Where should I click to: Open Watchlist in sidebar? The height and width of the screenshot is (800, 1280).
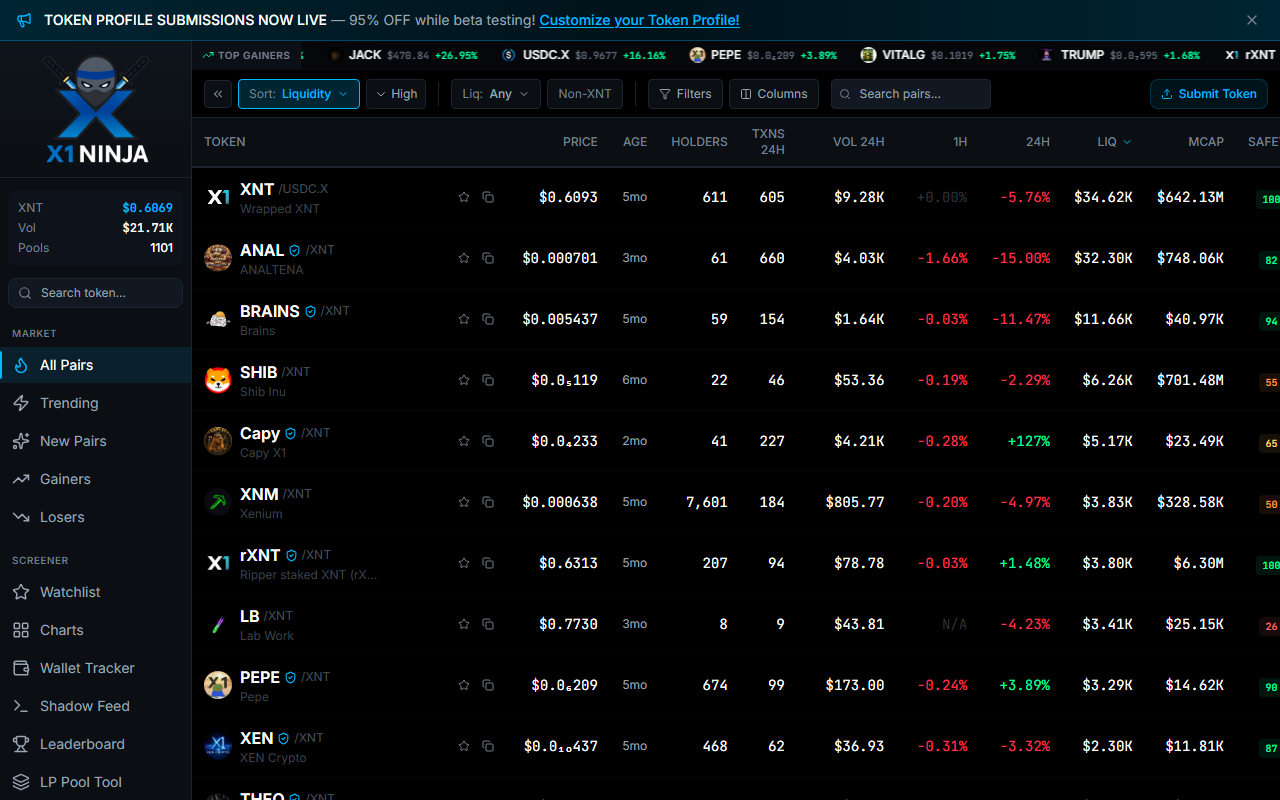coord(96,592)
